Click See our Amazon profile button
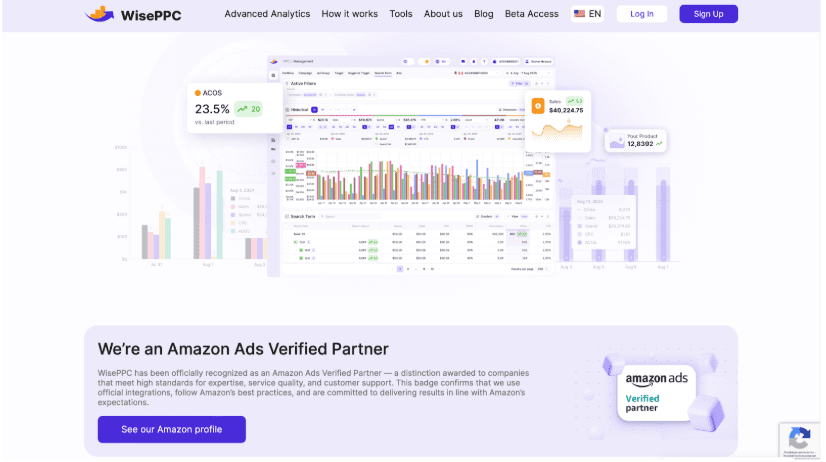The width and height of the screenshot is (826, 462). pos(171,429)
